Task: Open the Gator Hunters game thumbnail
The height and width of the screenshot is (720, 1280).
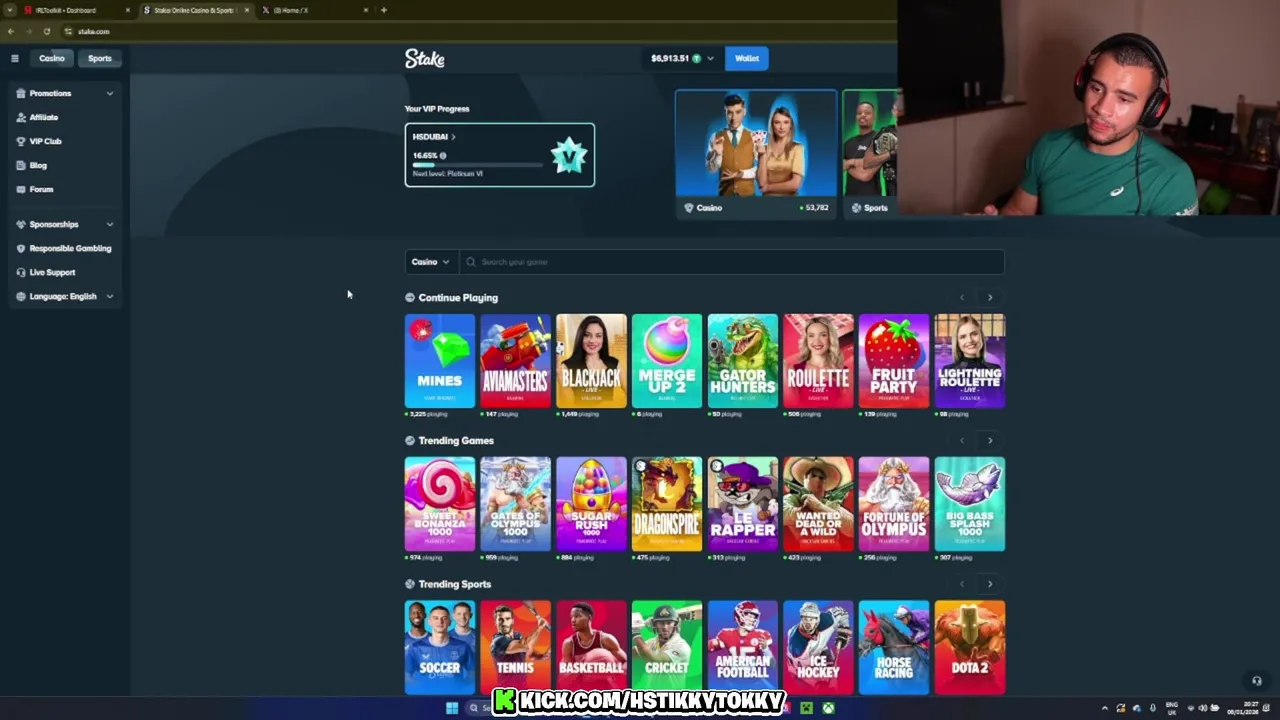Action: [743, 361]
